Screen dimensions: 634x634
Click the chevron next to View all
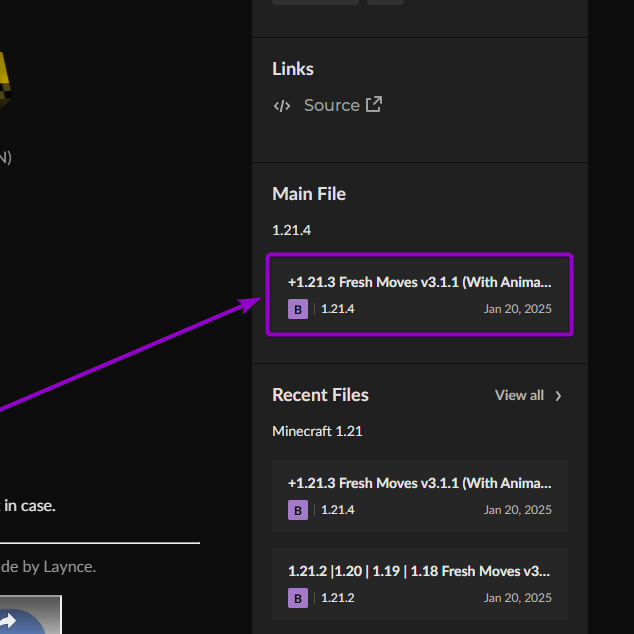pyautogui.click(x=558, y=396)
